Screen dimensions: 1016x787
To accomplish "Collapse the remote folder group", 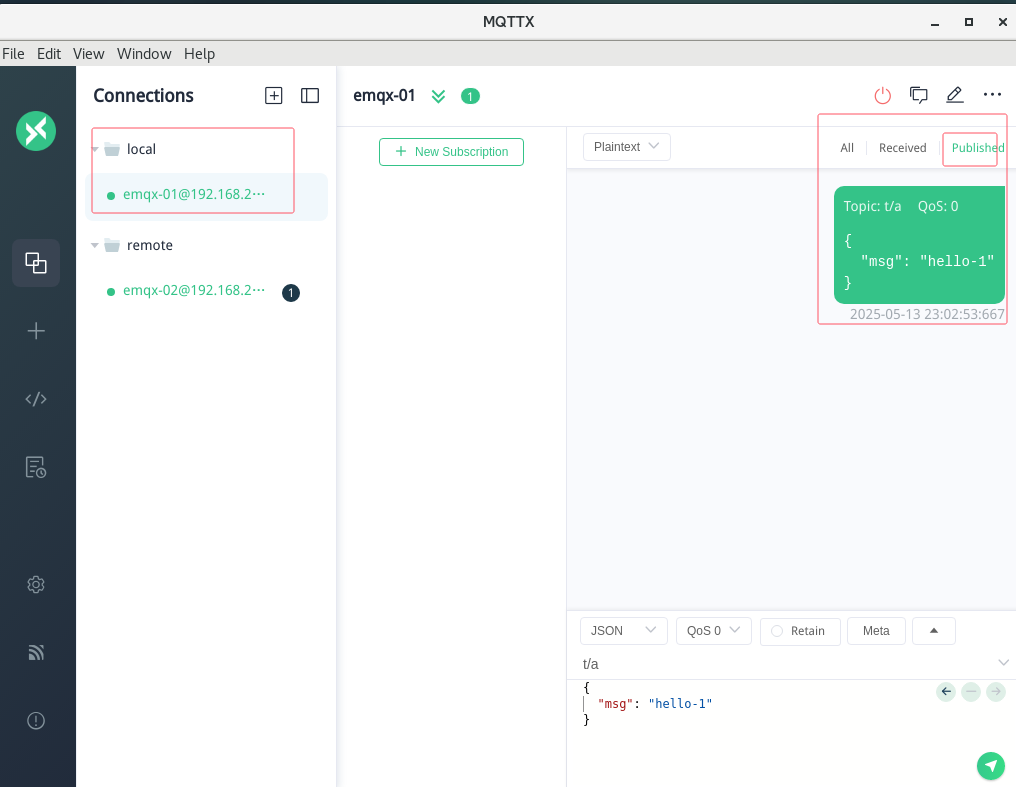I will 95,245.
